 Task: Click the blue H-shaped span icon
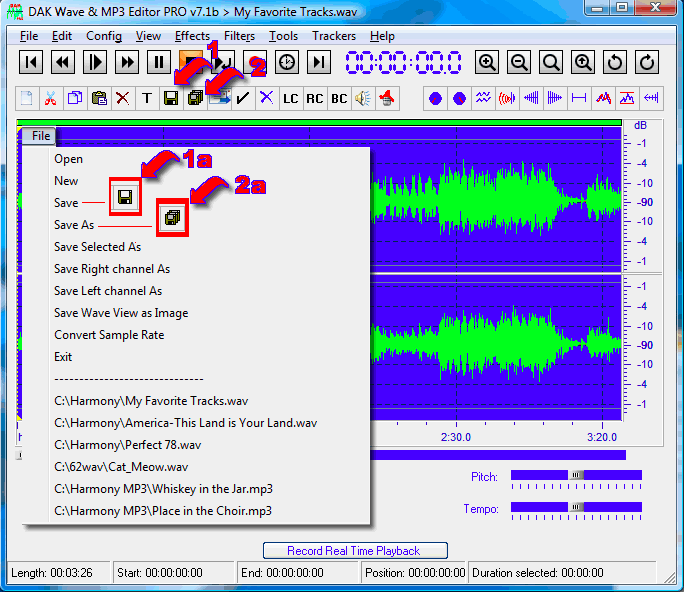(579, 98)
